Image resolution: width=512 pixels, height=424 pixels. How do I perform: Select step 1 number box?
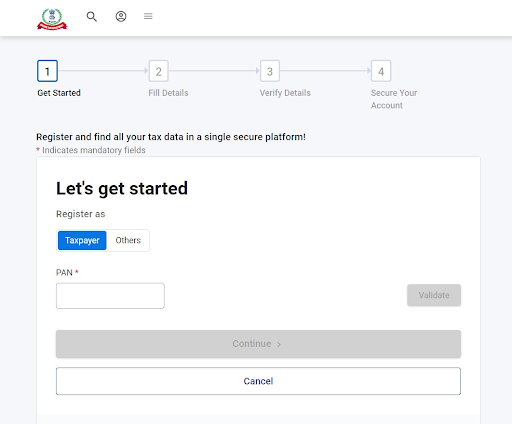pos(47,71)
